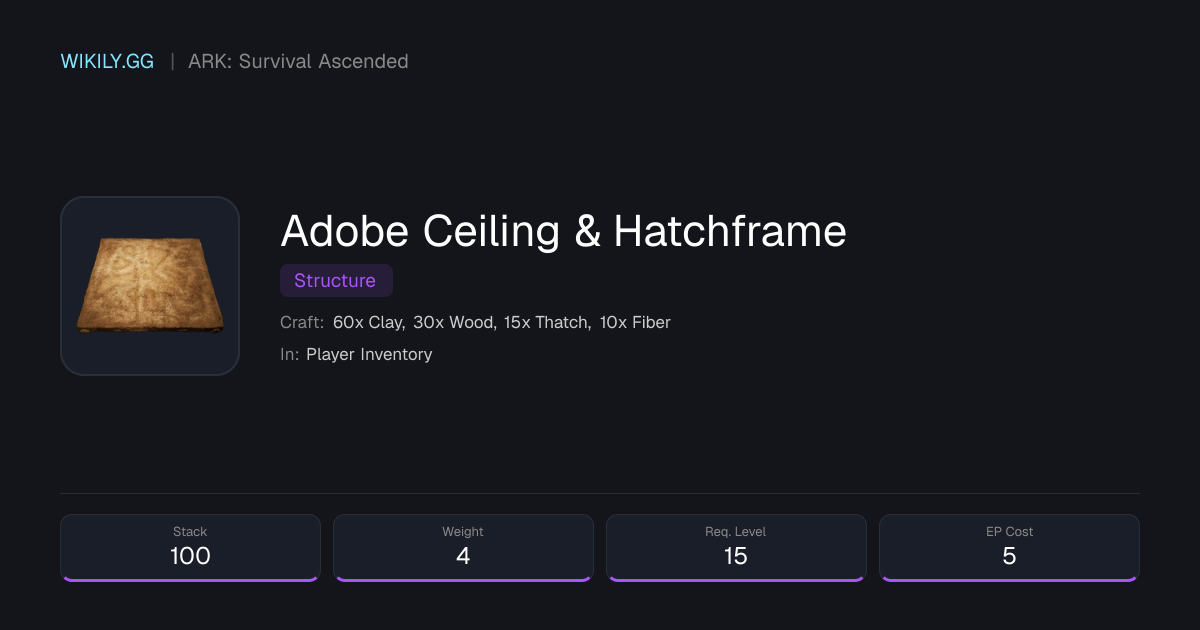This screenshot has width=1200, height=630.
Task: Select the 10x Fiber ingredient
Action: point(635,322)
